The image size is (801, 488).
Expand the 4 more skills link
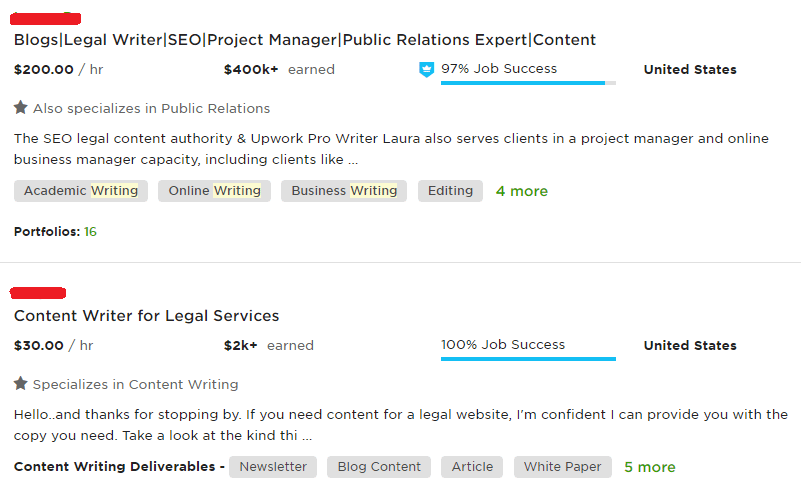click(x=522, y=191)
